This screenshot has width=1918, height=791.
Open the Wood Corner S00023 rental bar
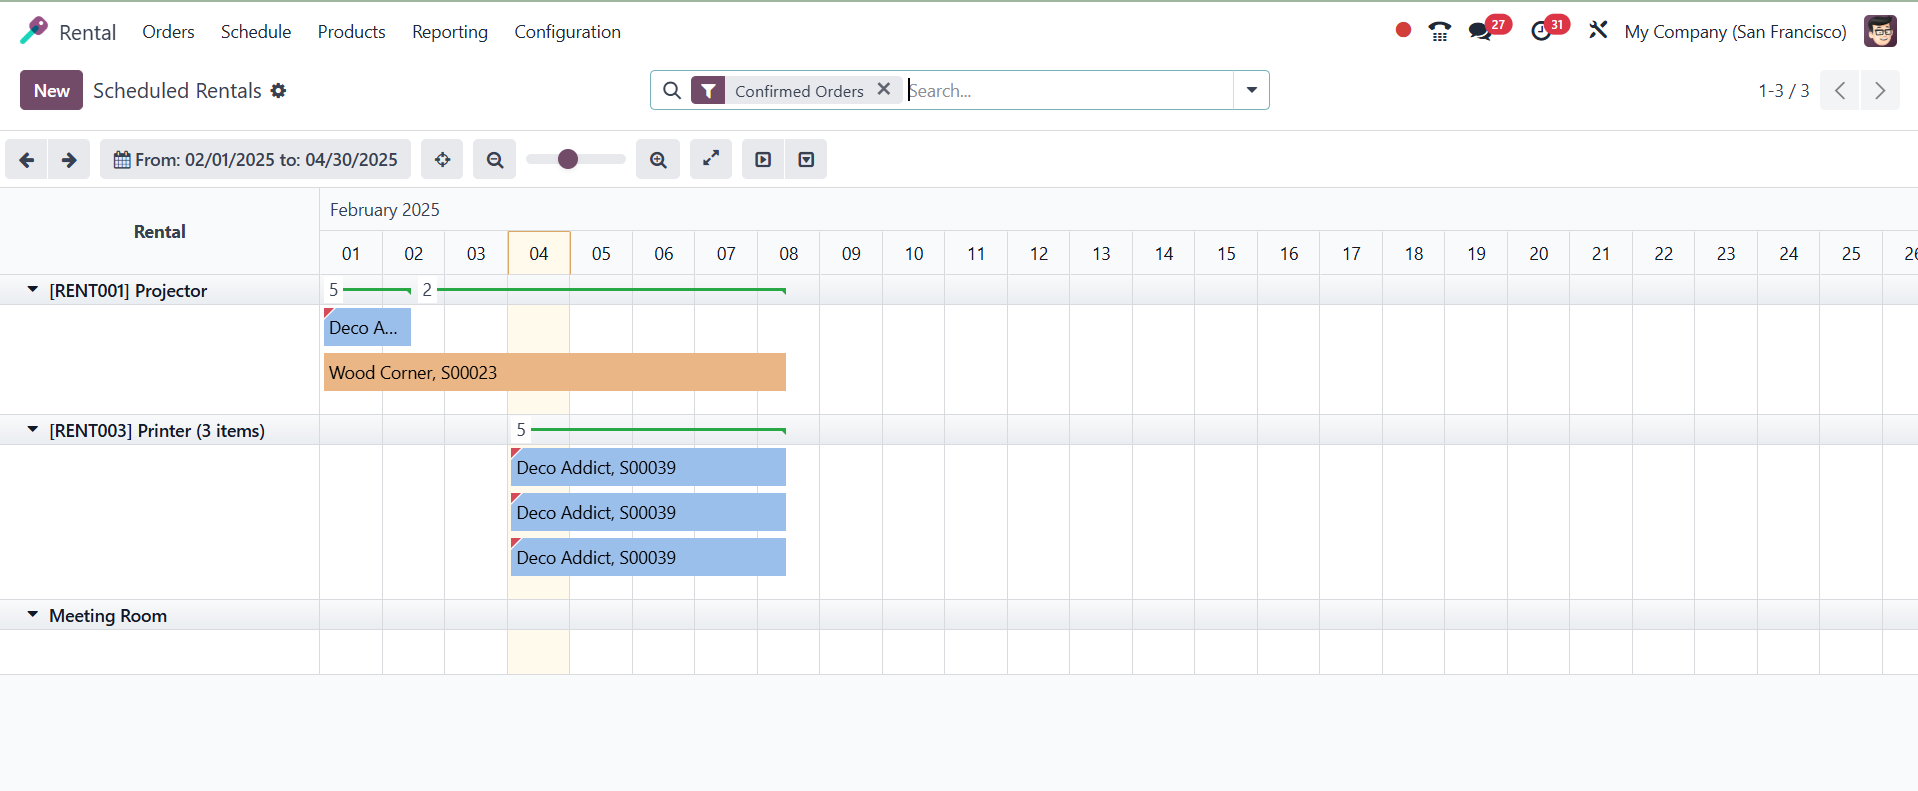coord(554,372)
